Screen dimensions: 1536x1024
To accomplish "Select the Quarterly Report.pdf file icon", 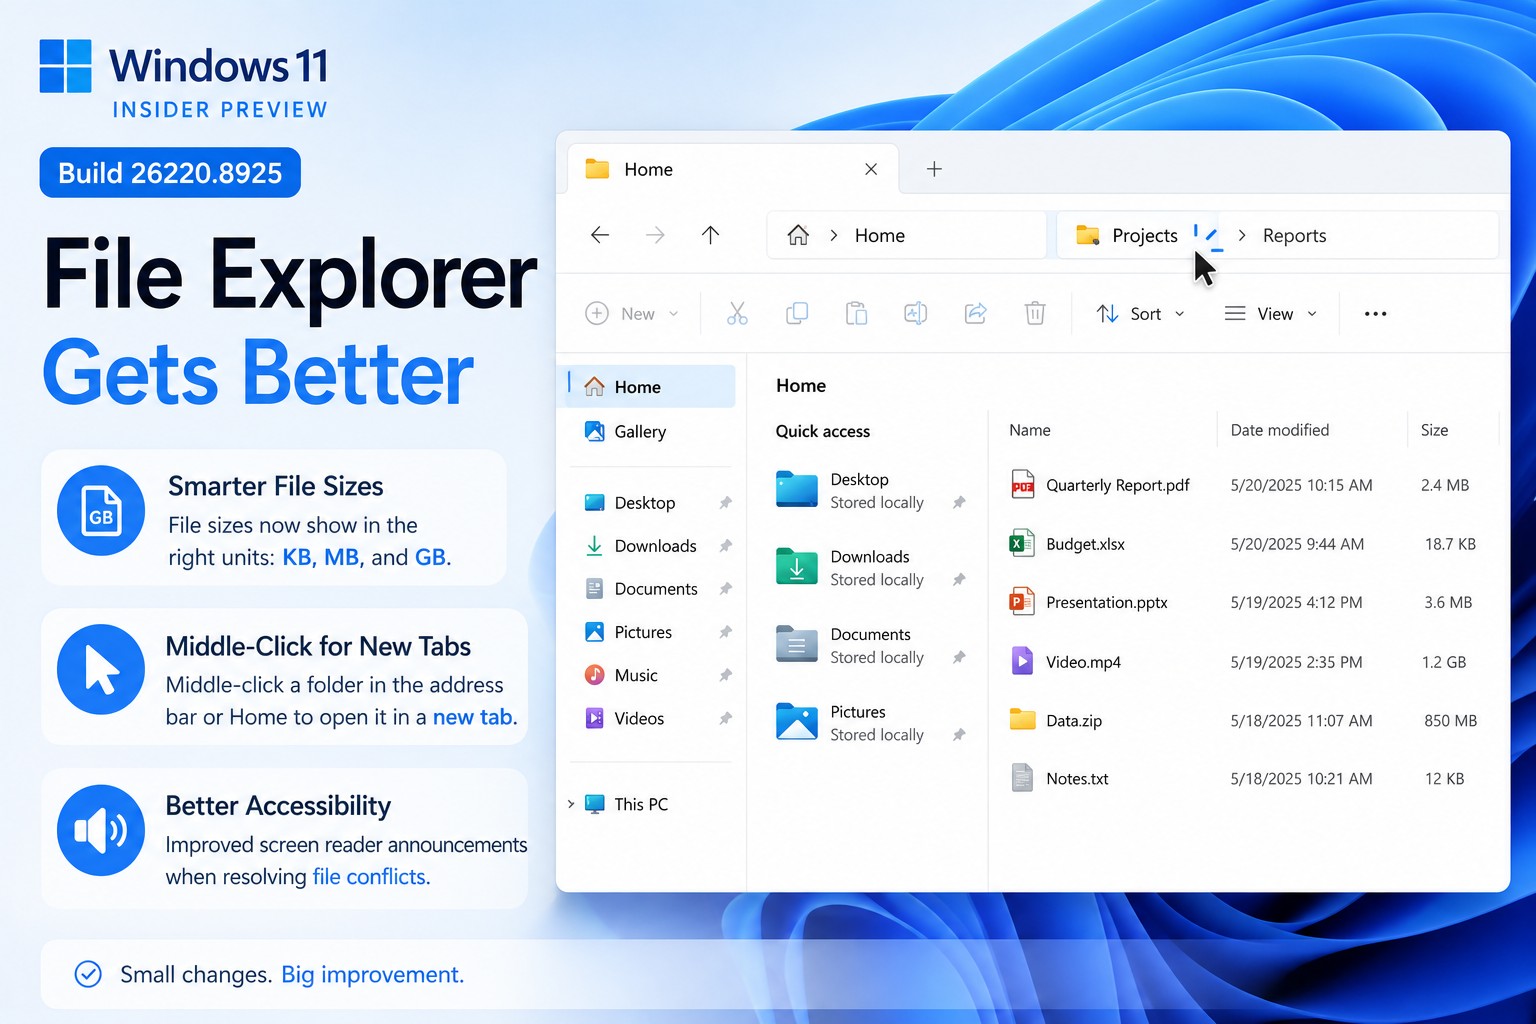I will (1022, 485).
